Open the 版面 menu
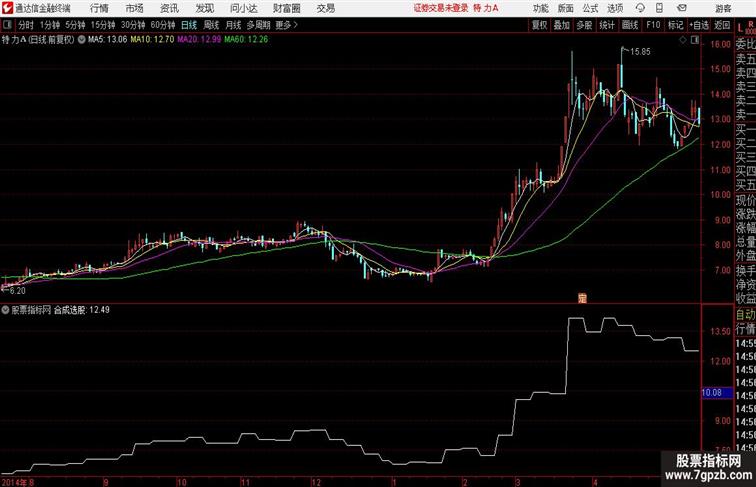The width and height of the screenshot is (756, 487). [x=566, y=8]
